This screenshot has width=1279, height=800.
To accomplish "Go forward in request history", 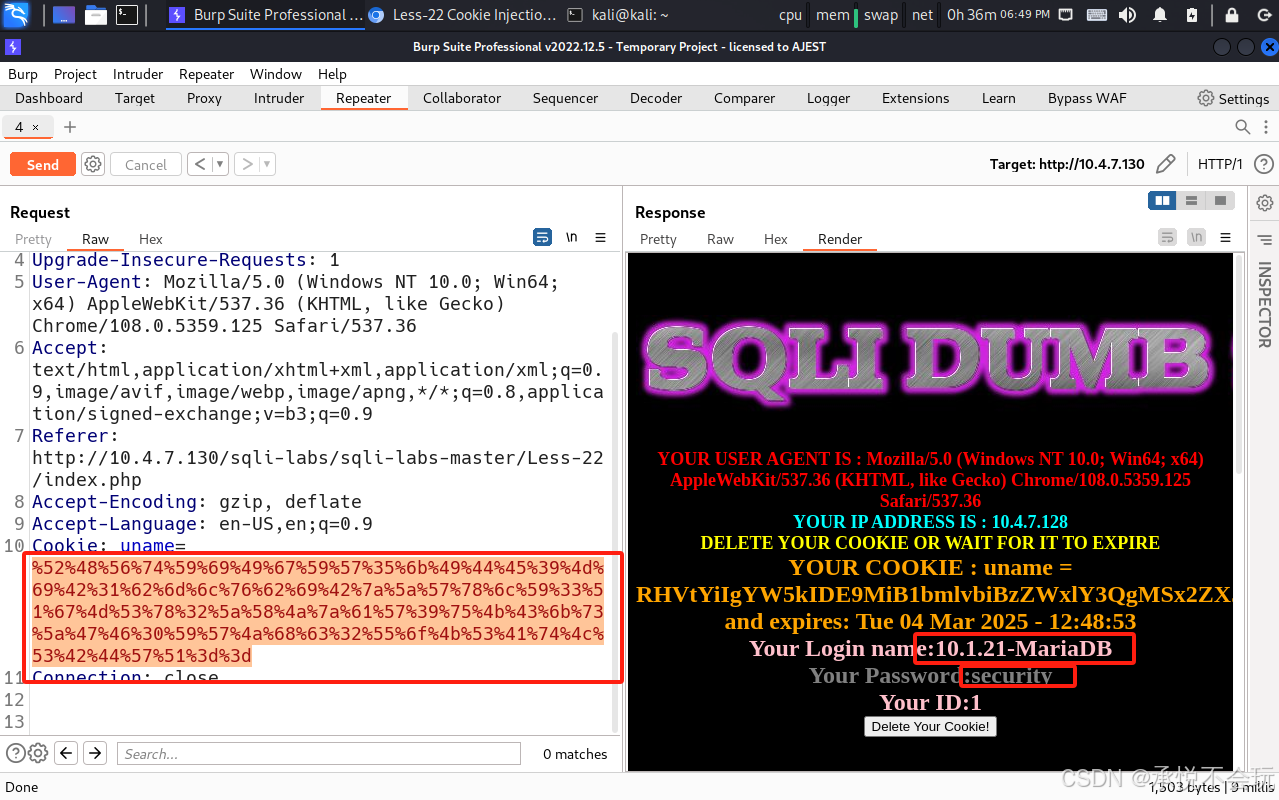I will (x=246, y=164).
